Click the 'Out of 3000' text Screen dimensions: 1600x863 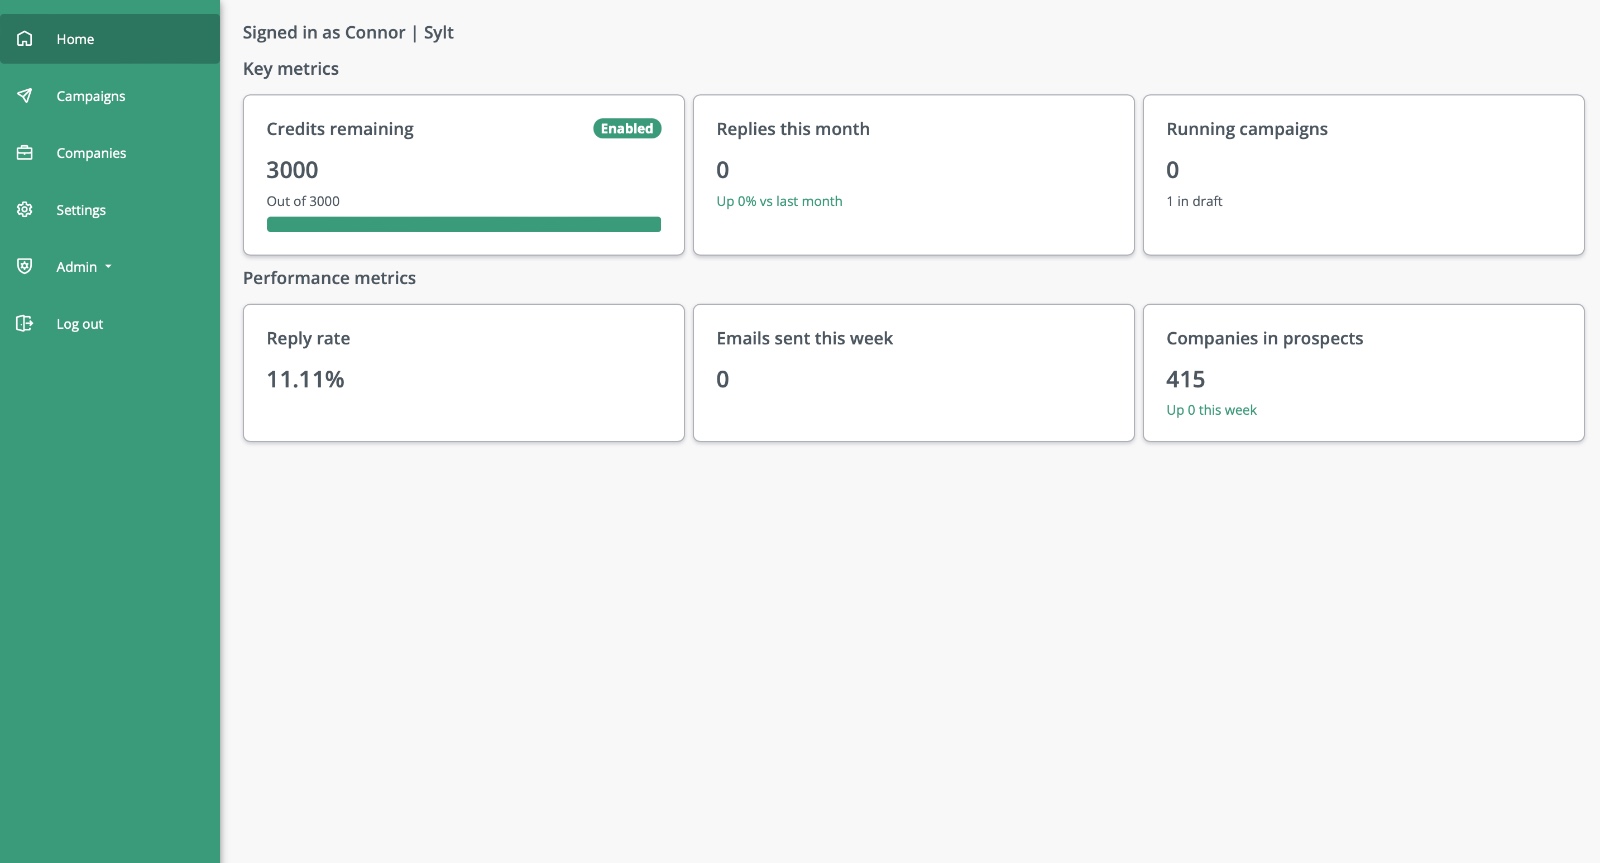(303, 201)
